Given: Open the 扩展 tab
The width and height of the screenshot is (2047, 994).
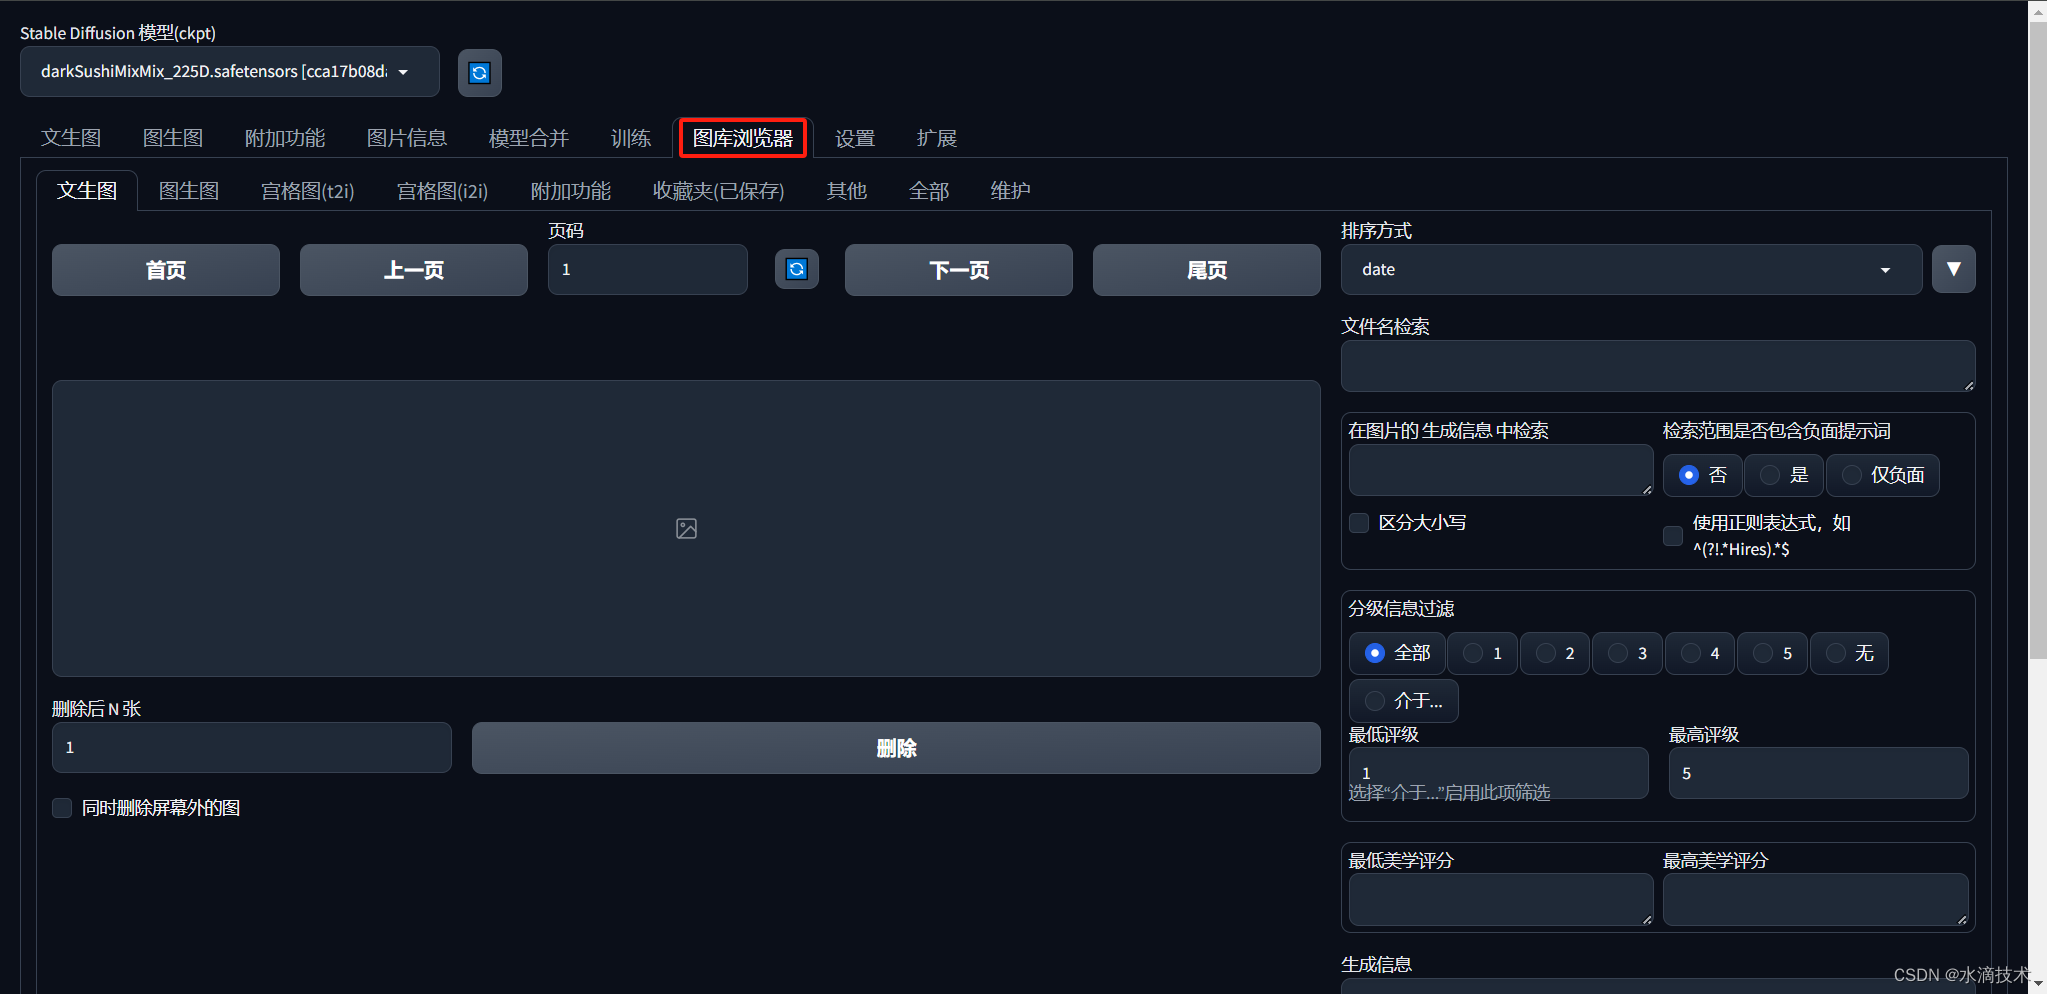Looking at the screenshot, I should pos(937,138).
